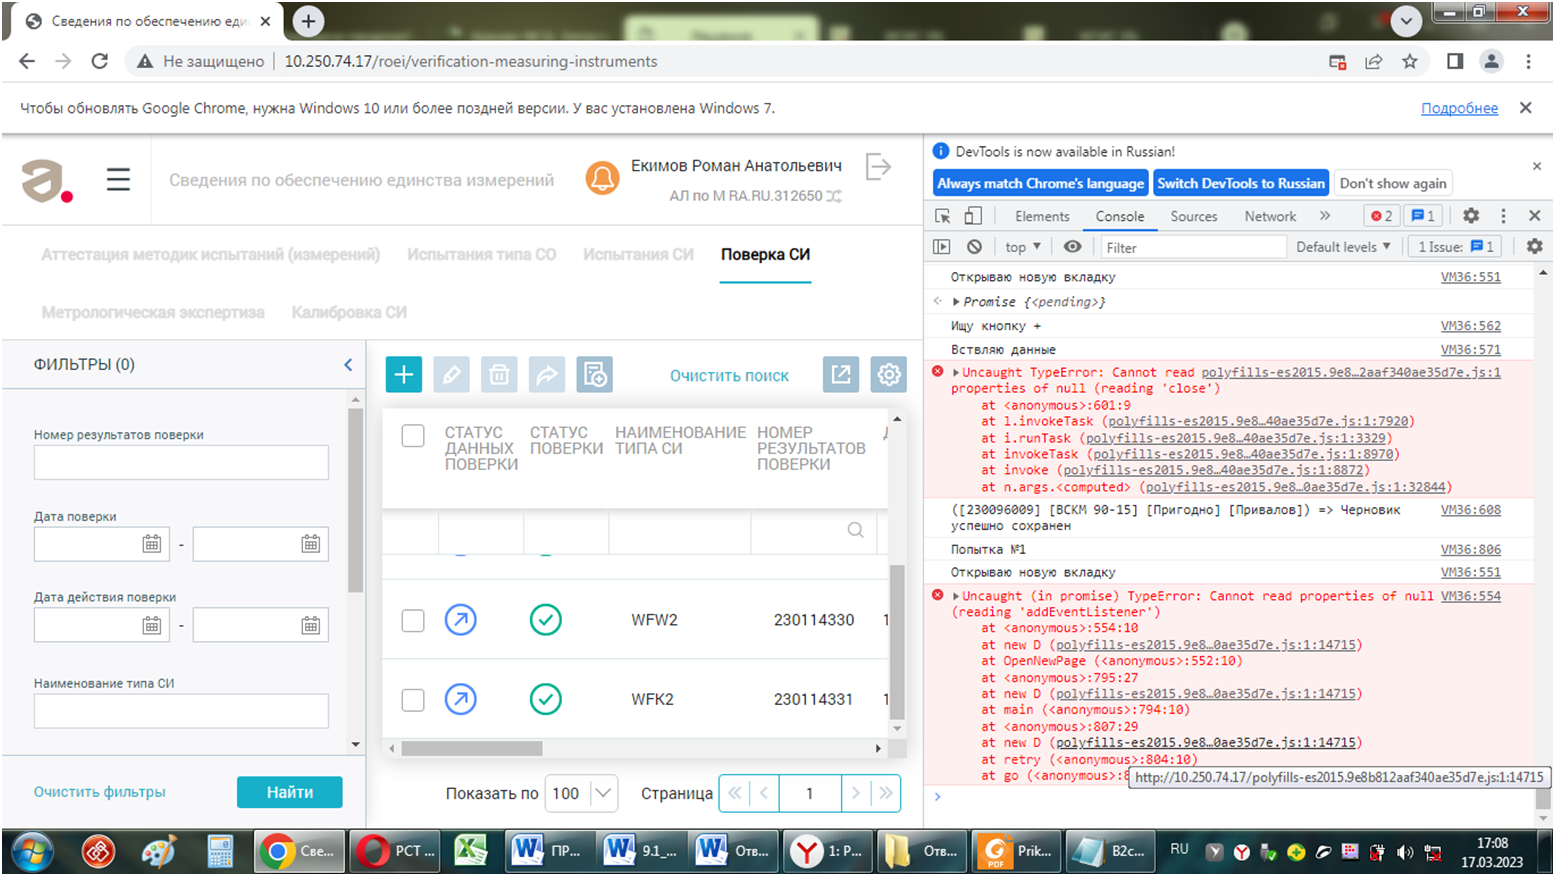Click the pencil edit icon in toolbar
This screenshot has width=1555, height=876.
pos(451,375)
